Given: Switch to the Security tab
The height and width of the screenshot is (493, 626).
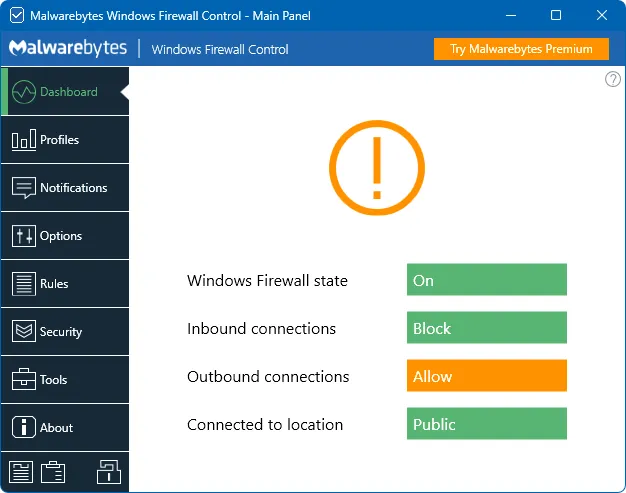Looking at the screenshot, I should pos(66,332).
